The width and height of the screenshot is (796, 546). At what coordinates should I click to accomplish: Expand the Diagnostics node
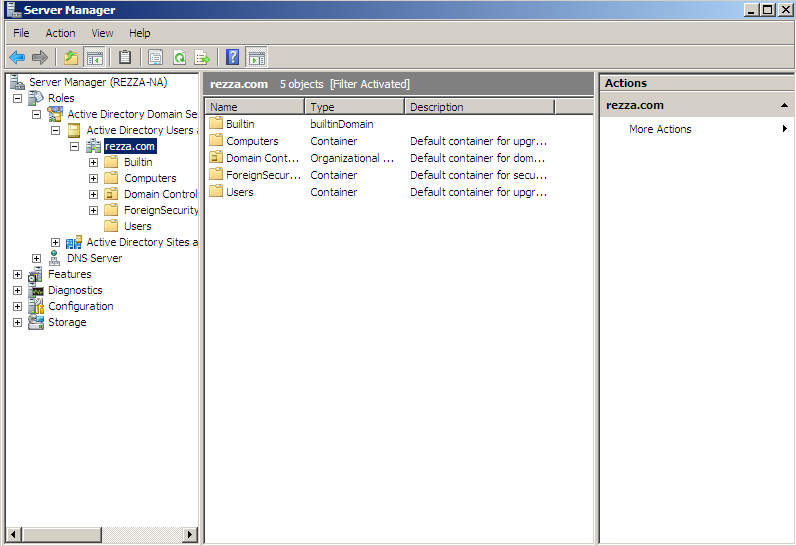click(18, 290)
